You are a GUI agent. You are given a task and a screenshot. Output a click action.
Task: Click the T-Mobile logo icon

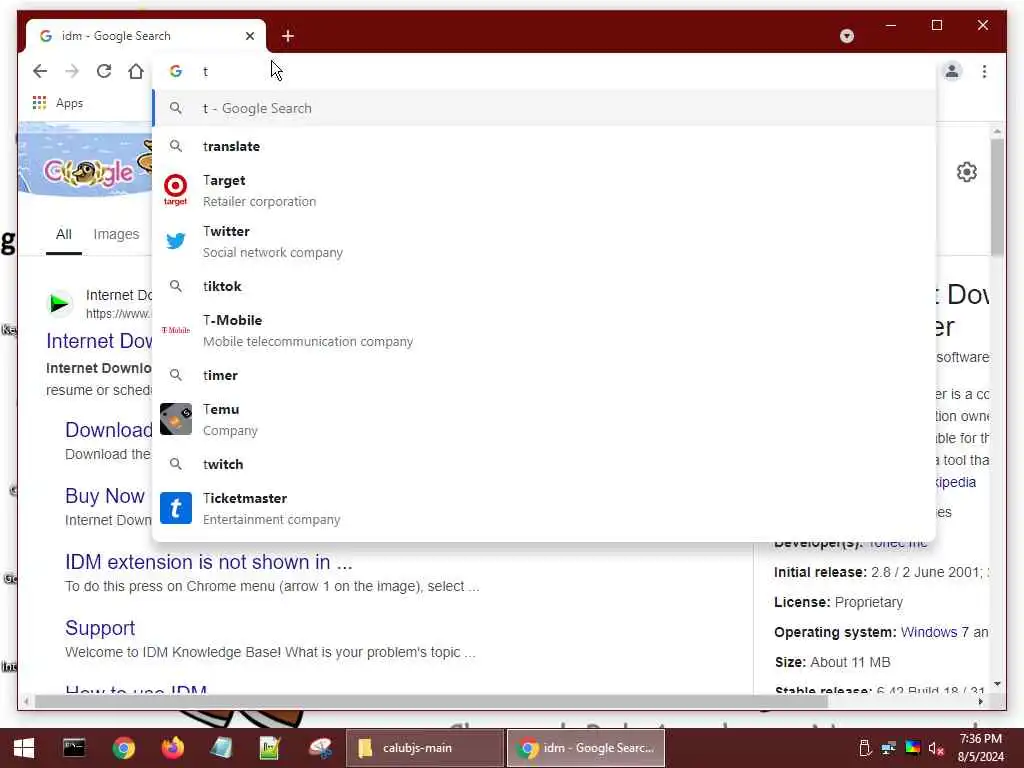[176, 330]
